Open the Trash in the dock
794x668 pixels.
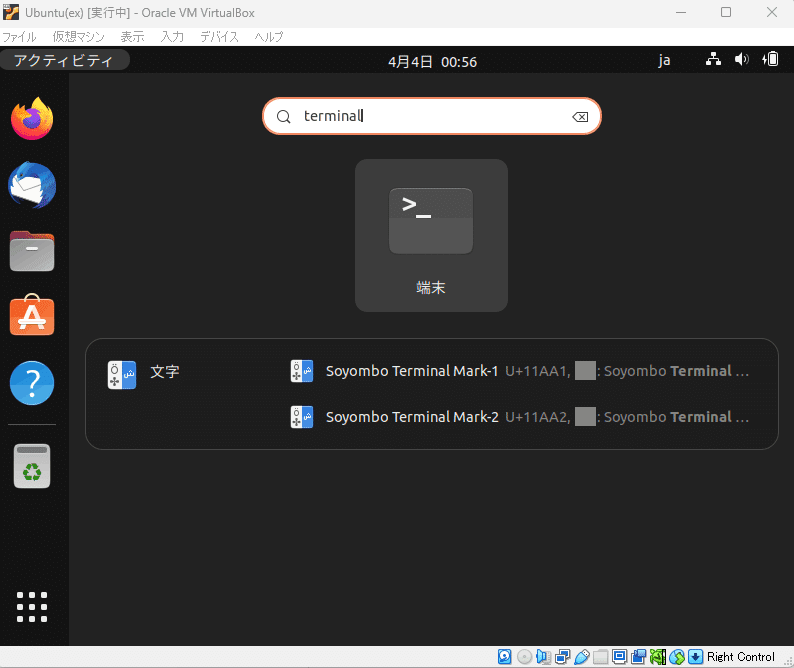(32, 466)
